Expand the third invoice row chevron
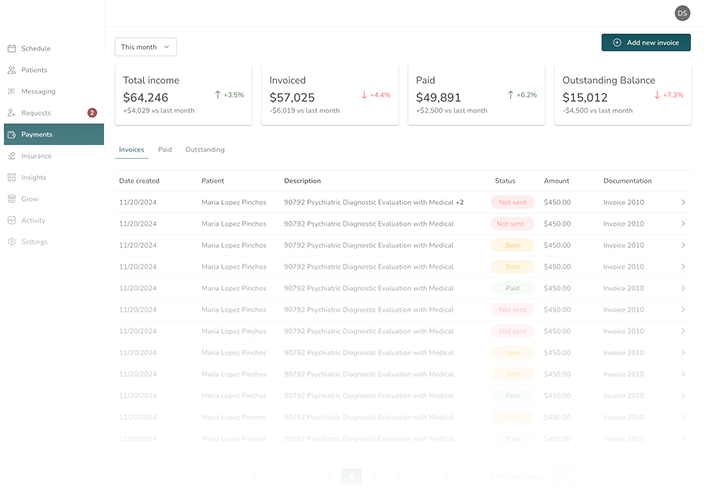The width and height of the screenshot is (704, 500). (683, 245)
